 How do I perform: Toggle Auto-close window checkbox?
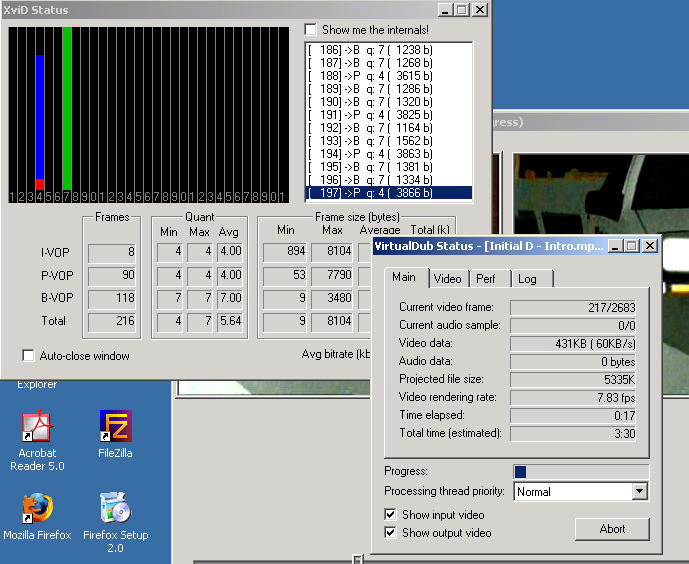[28, 355]
